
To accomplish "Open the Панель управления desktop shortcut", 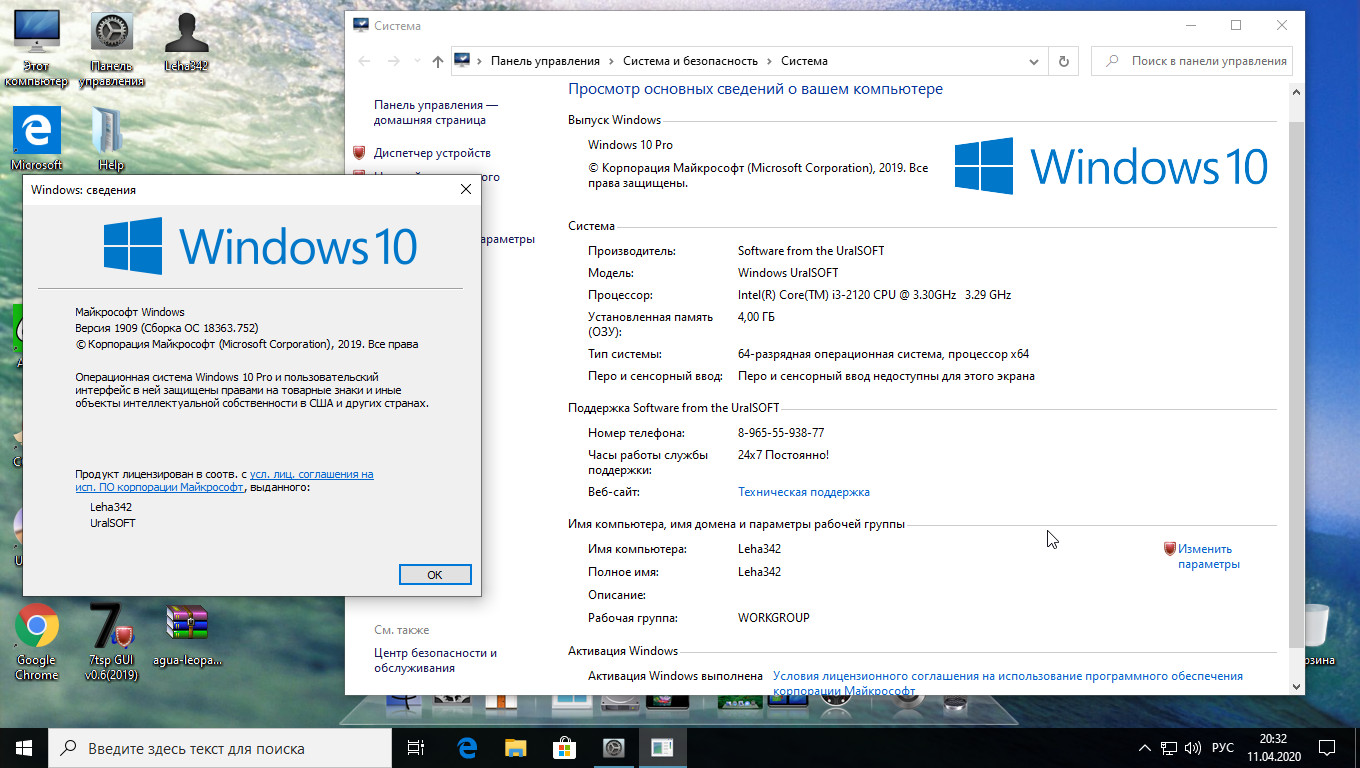I will (111, 49).
